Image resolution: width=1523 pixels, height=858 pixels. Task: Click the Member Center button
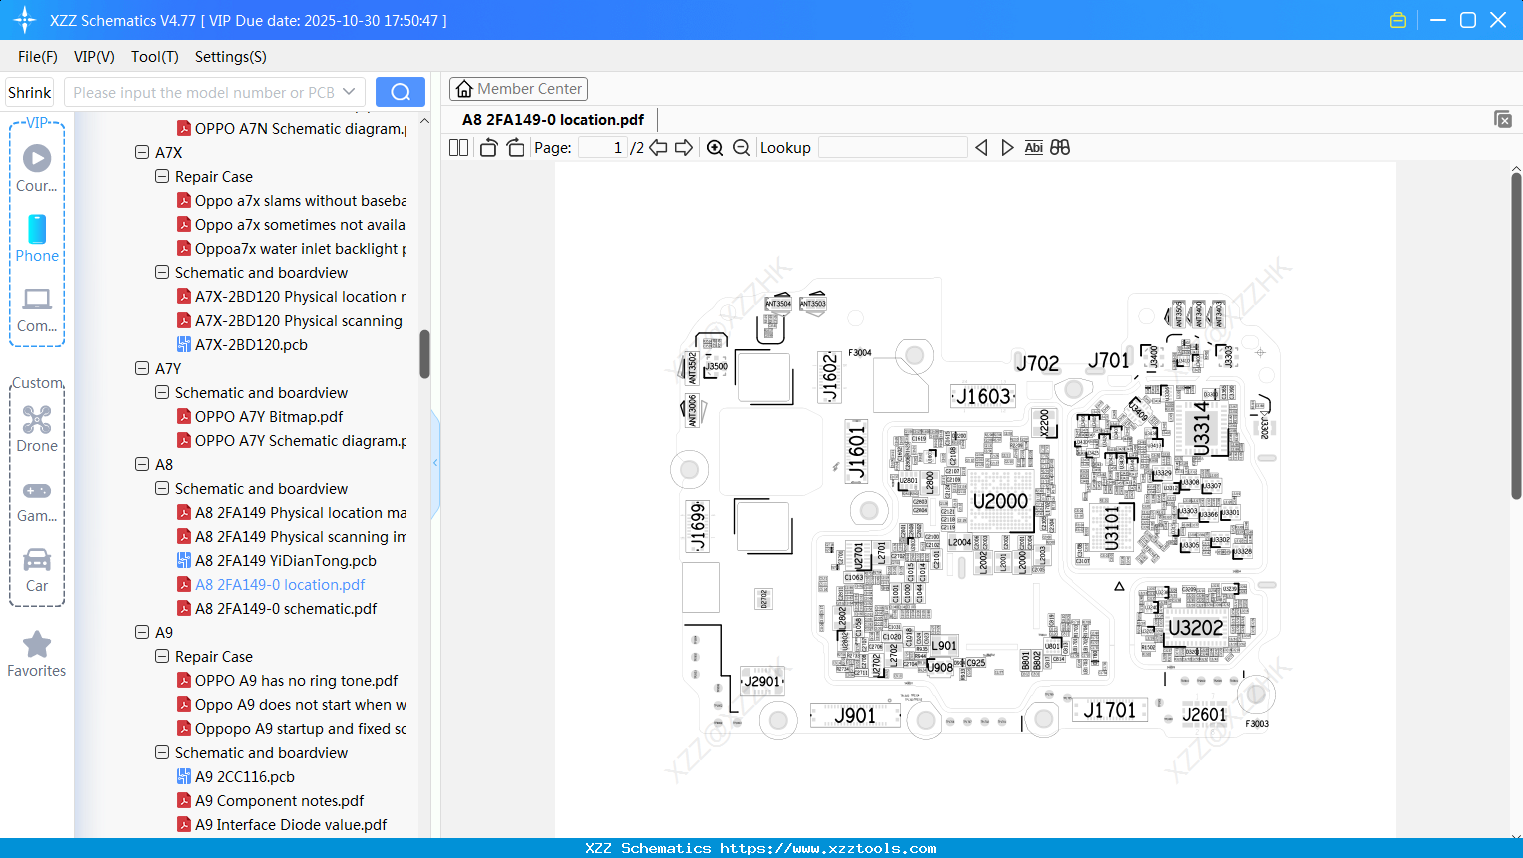point(518,89)
